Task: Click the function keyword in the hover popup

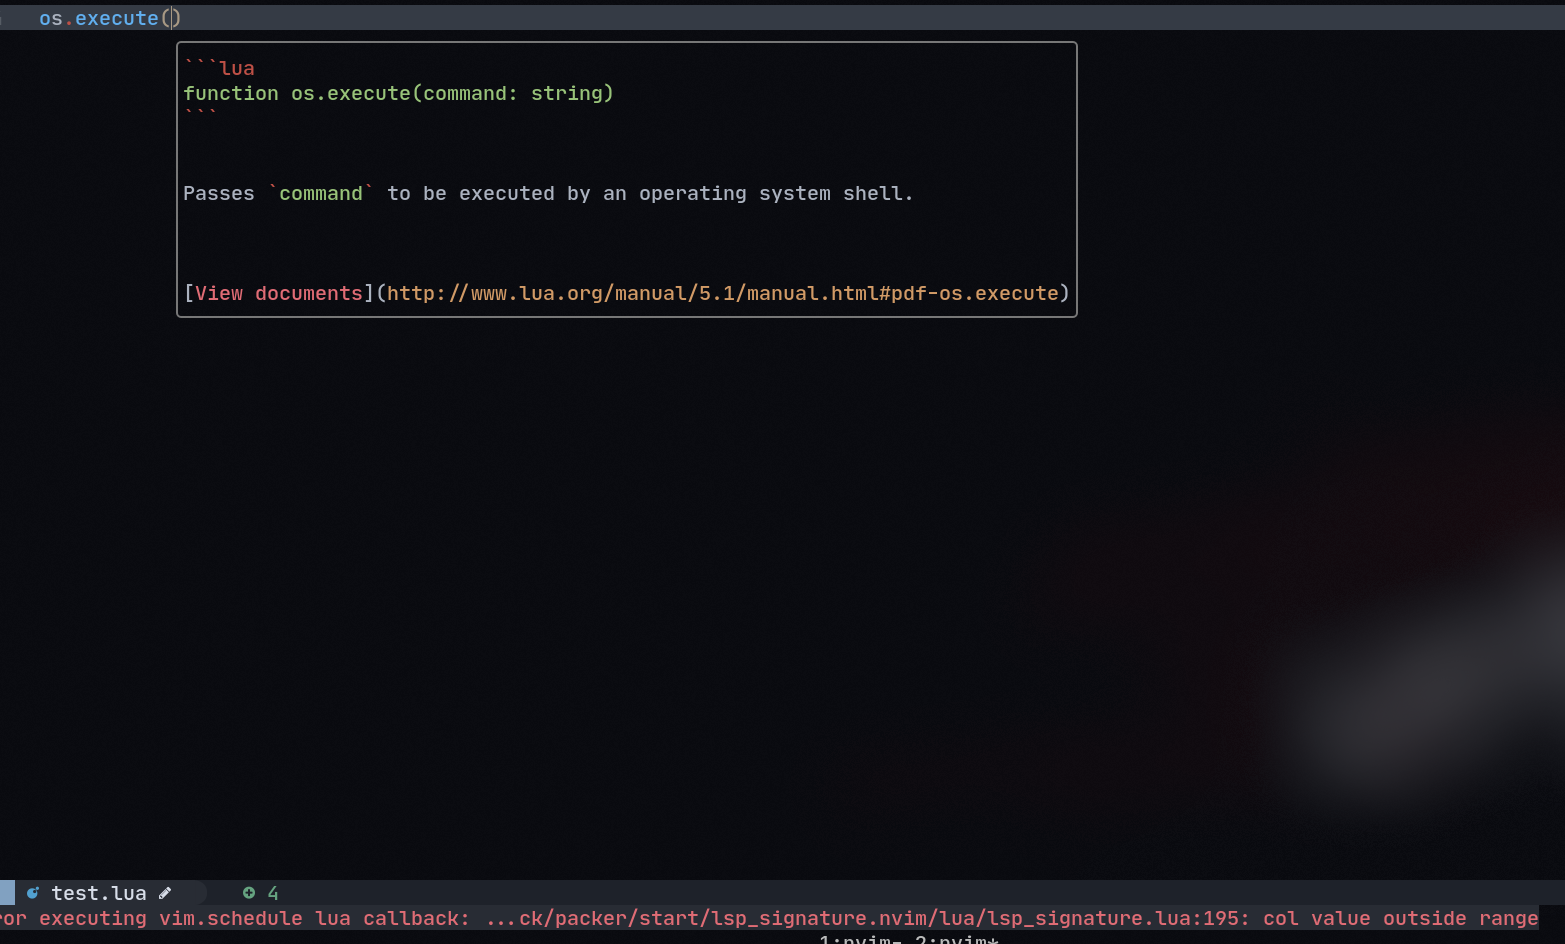Action: click(231, 92)
